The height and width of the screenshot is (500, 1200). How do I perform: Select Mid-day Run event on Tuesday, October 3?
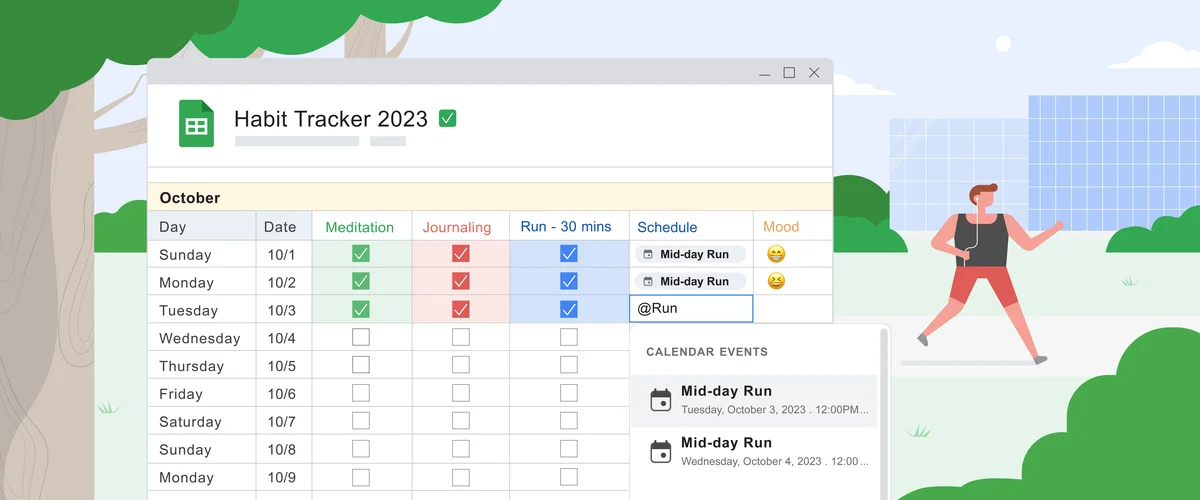tap(754, 400)
